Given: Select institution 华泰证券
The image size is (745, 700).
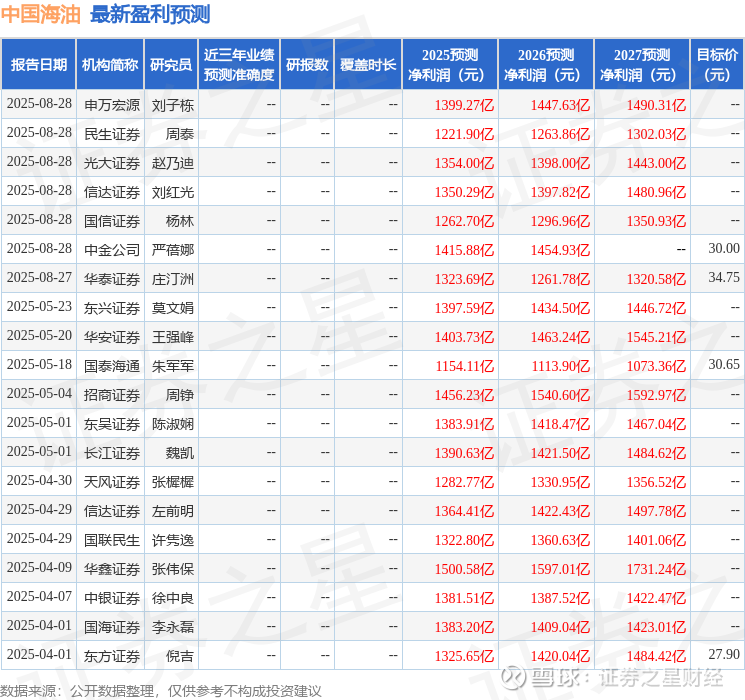Looking at the screenshot, I should (112, 279).
